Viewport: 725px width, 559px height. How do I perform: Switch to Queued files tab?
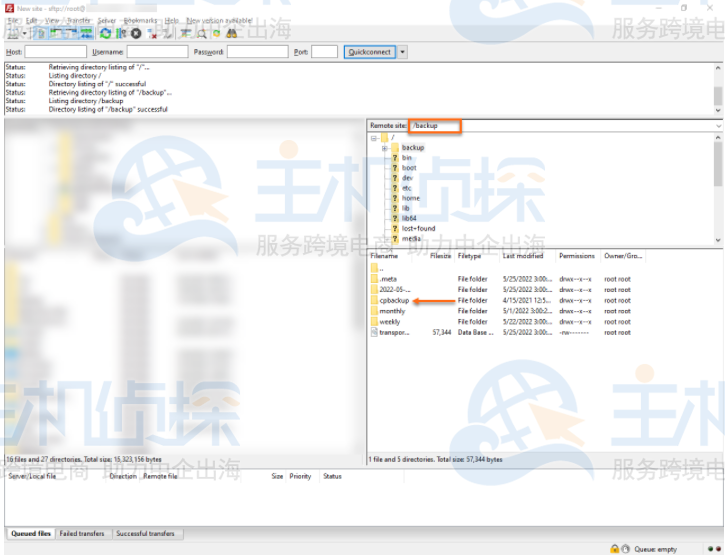31,534
